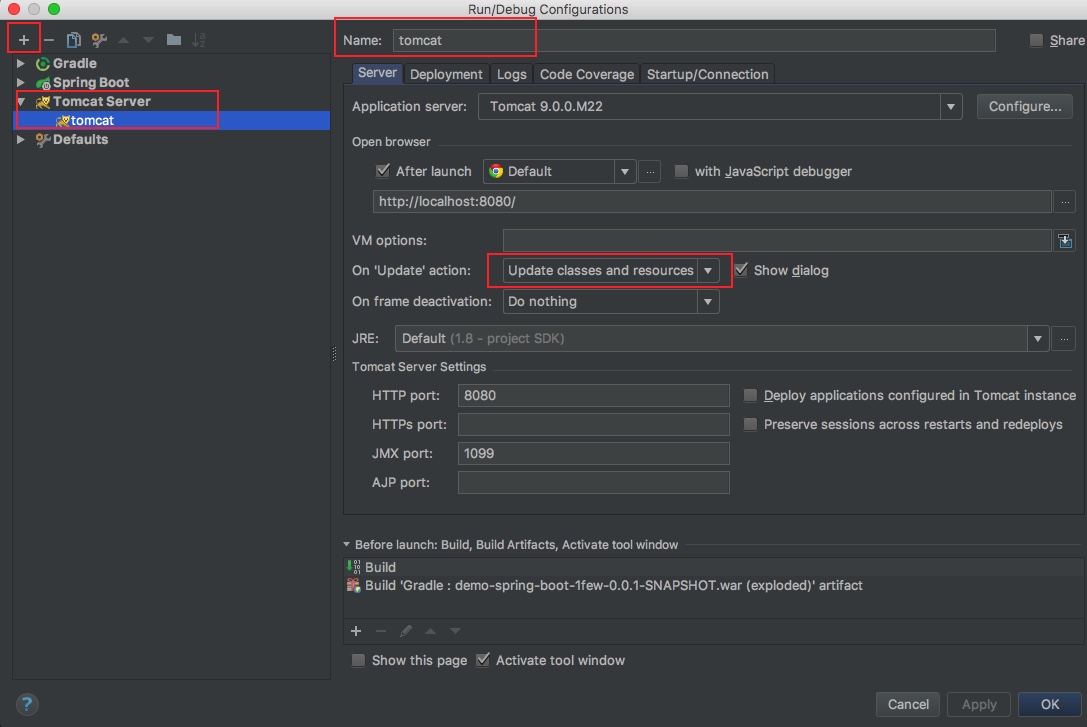This screenshot has width=1087, height=727.
Task: Remove the selected before-launch task
Action: 381,631
